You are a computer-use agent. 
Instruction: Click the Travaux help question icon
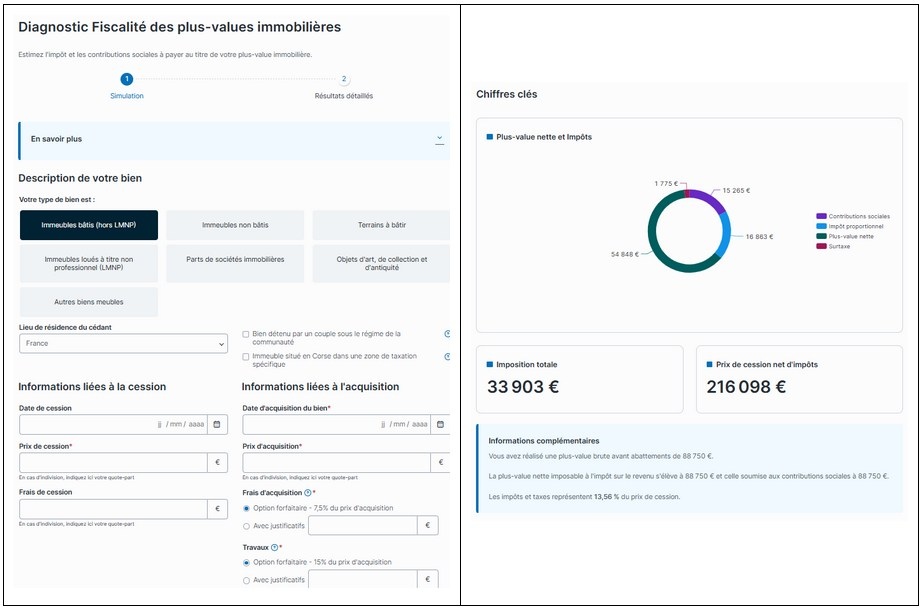pyautogui.click(x=274, y=547)
